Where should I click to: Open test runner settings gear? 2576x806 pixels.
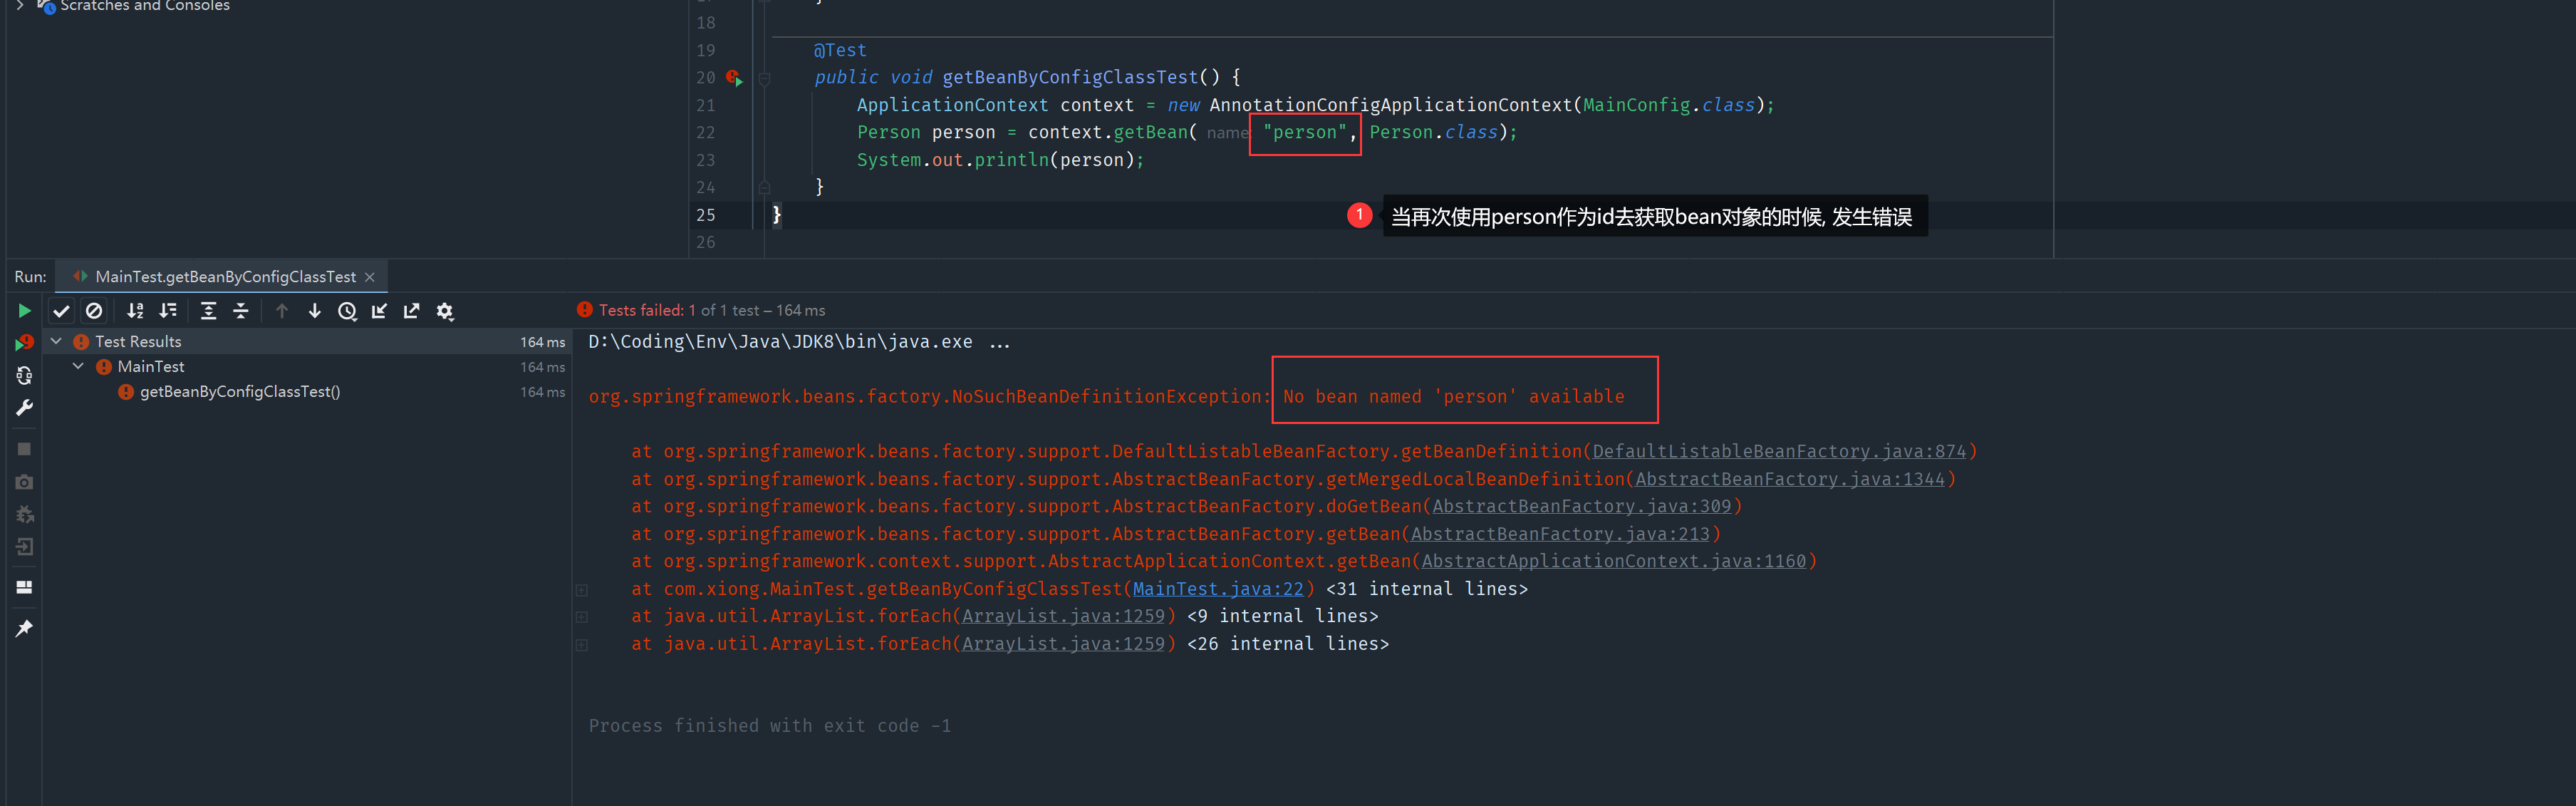coord(445,311)
